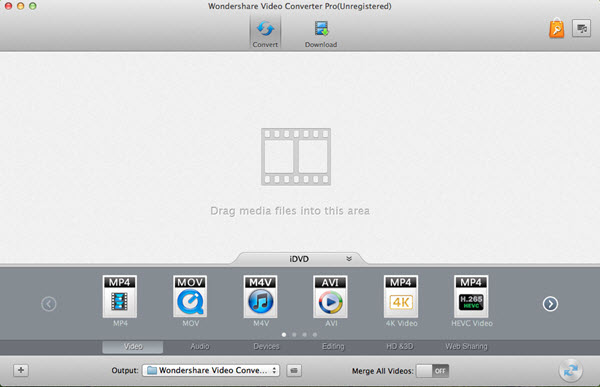Click the film strip drop area
Screen dimensions: 600x387
(x=296, y=157)
